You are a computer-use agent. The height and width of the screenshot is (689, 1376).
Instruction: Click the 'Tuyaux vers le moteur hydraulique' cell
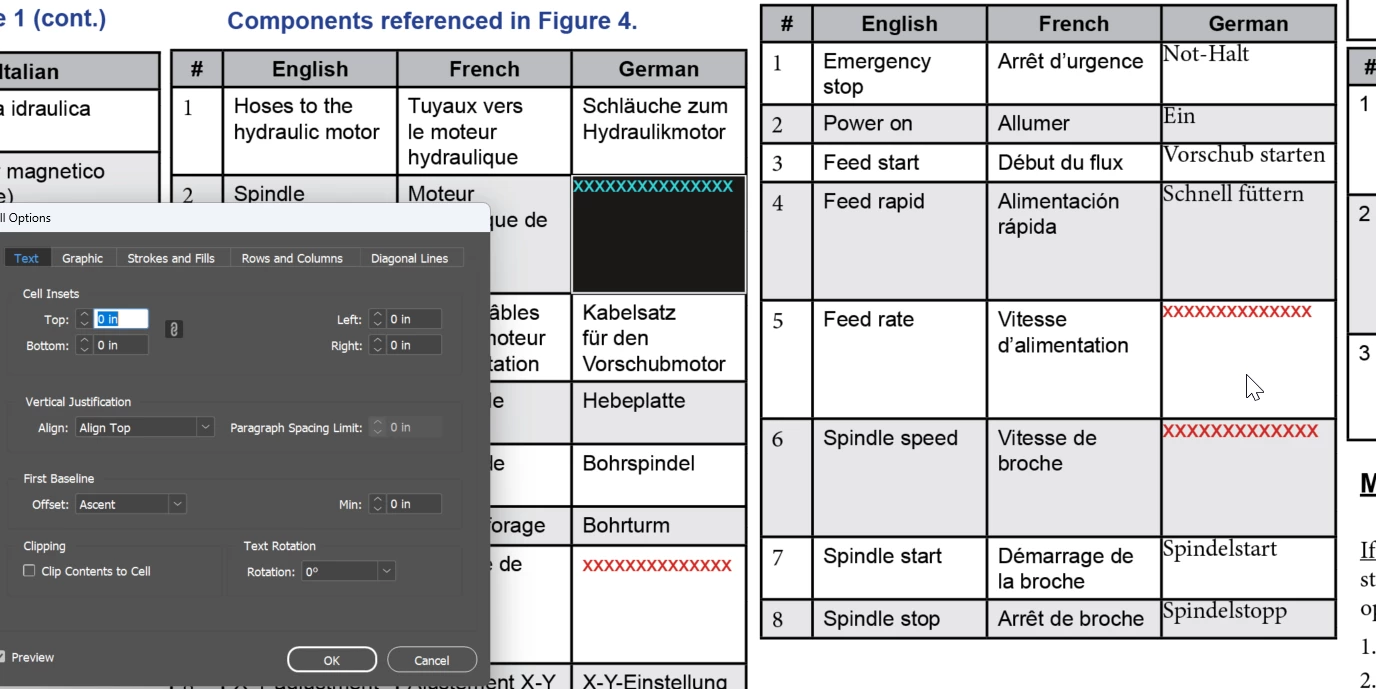pyautogui.click(x=484, y=131)
